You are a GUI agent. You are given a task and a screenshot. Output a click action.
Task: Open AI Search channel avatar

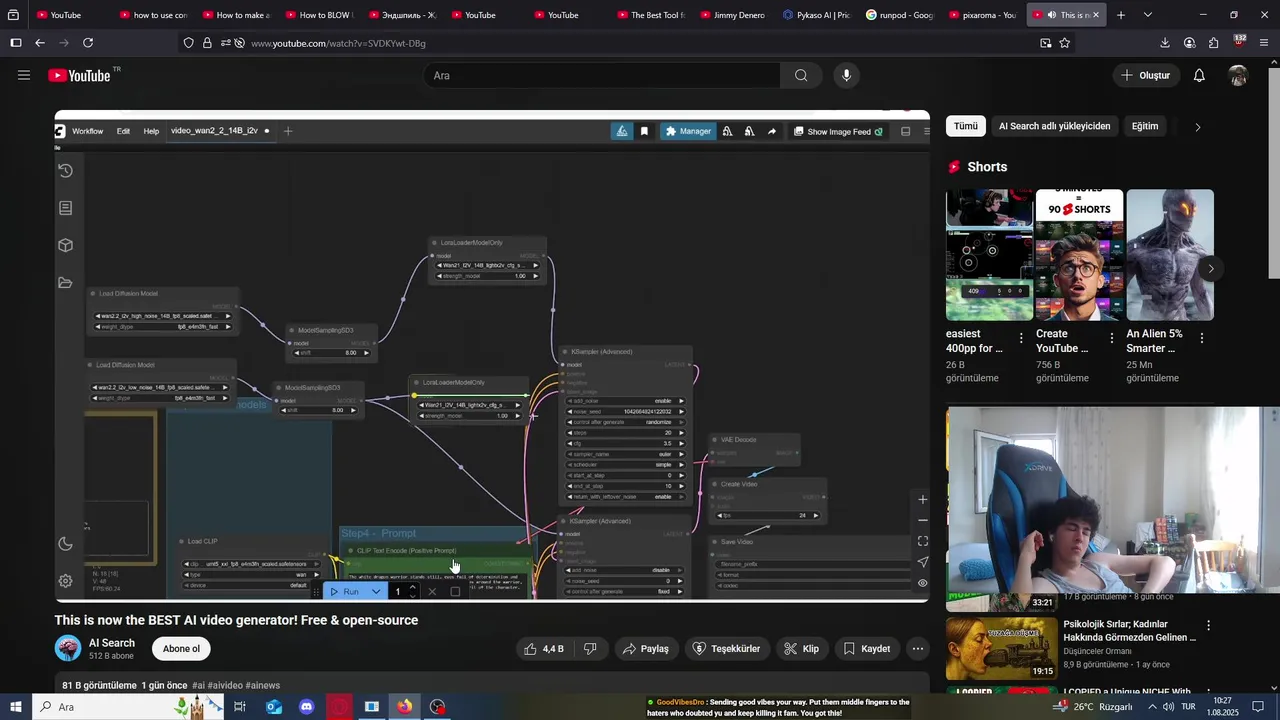68,648
